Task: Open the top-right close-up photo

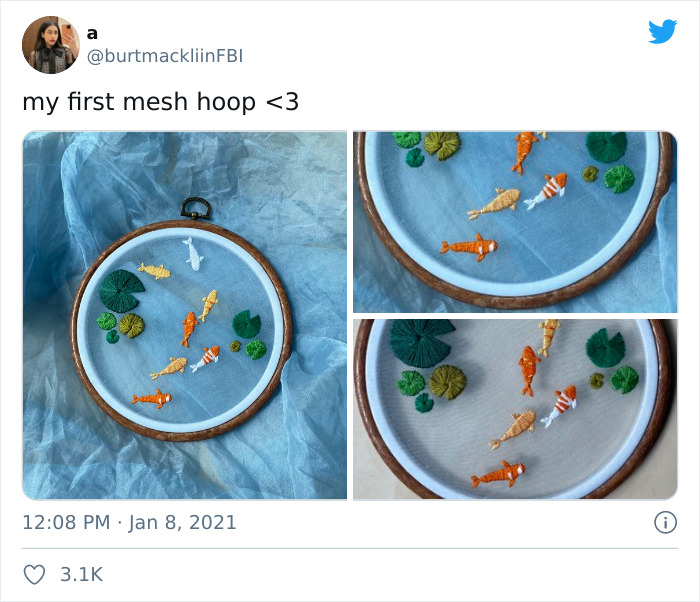Action: click(x=514, y=221)
